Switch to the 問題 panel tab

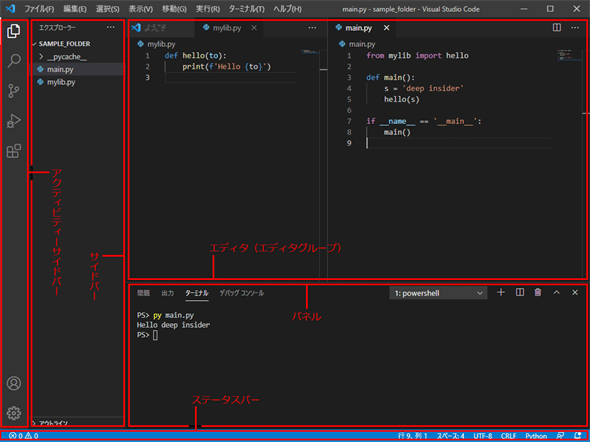point(143,293)
